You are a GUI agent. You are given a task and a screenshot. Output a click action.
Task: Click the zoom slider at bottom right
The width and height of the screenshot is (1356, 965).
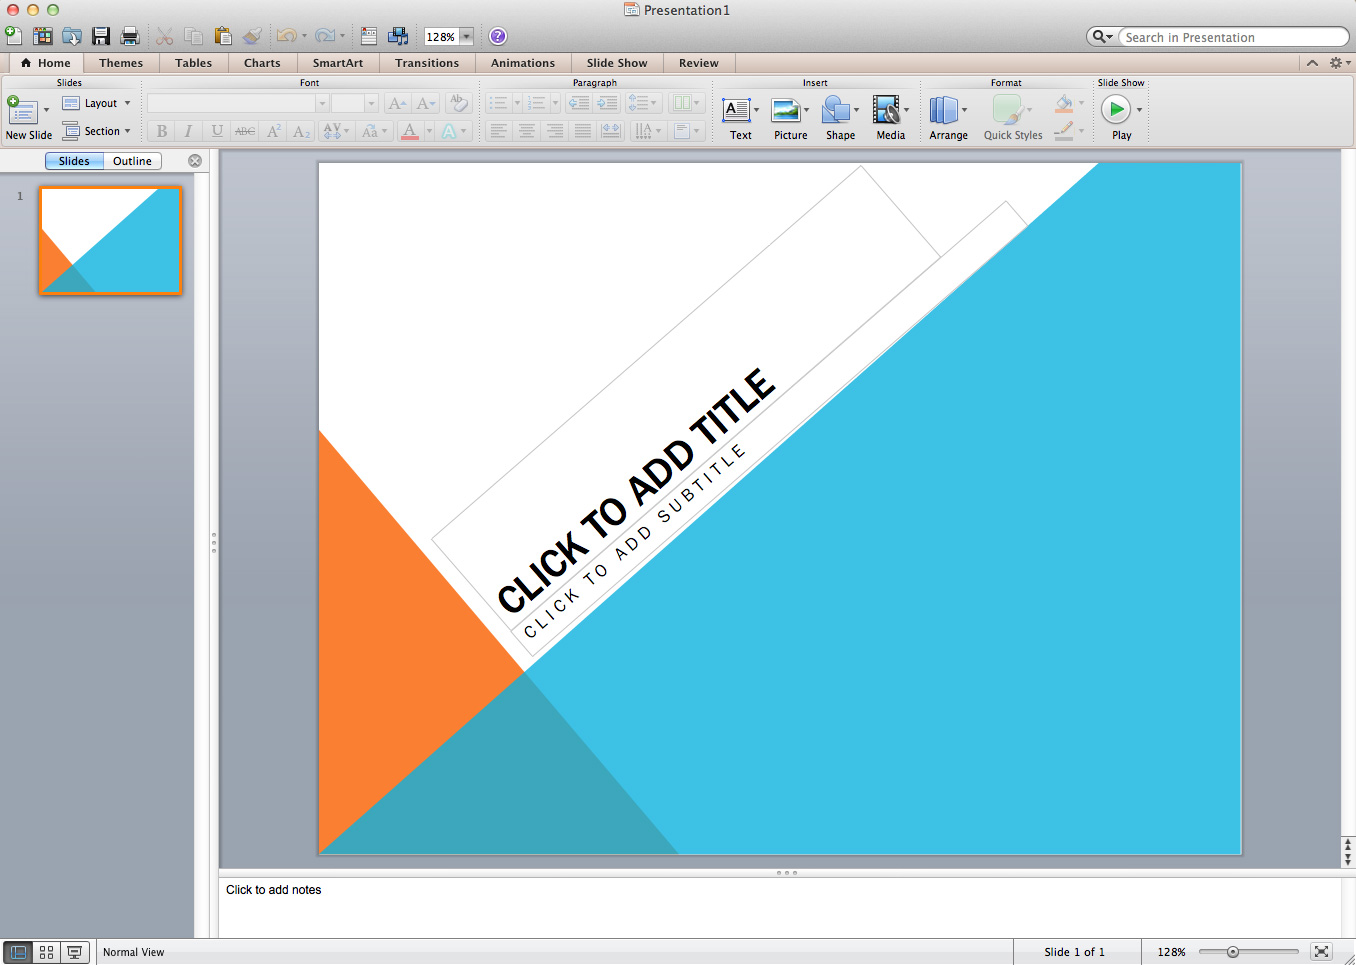click(x=1233, y=952)
